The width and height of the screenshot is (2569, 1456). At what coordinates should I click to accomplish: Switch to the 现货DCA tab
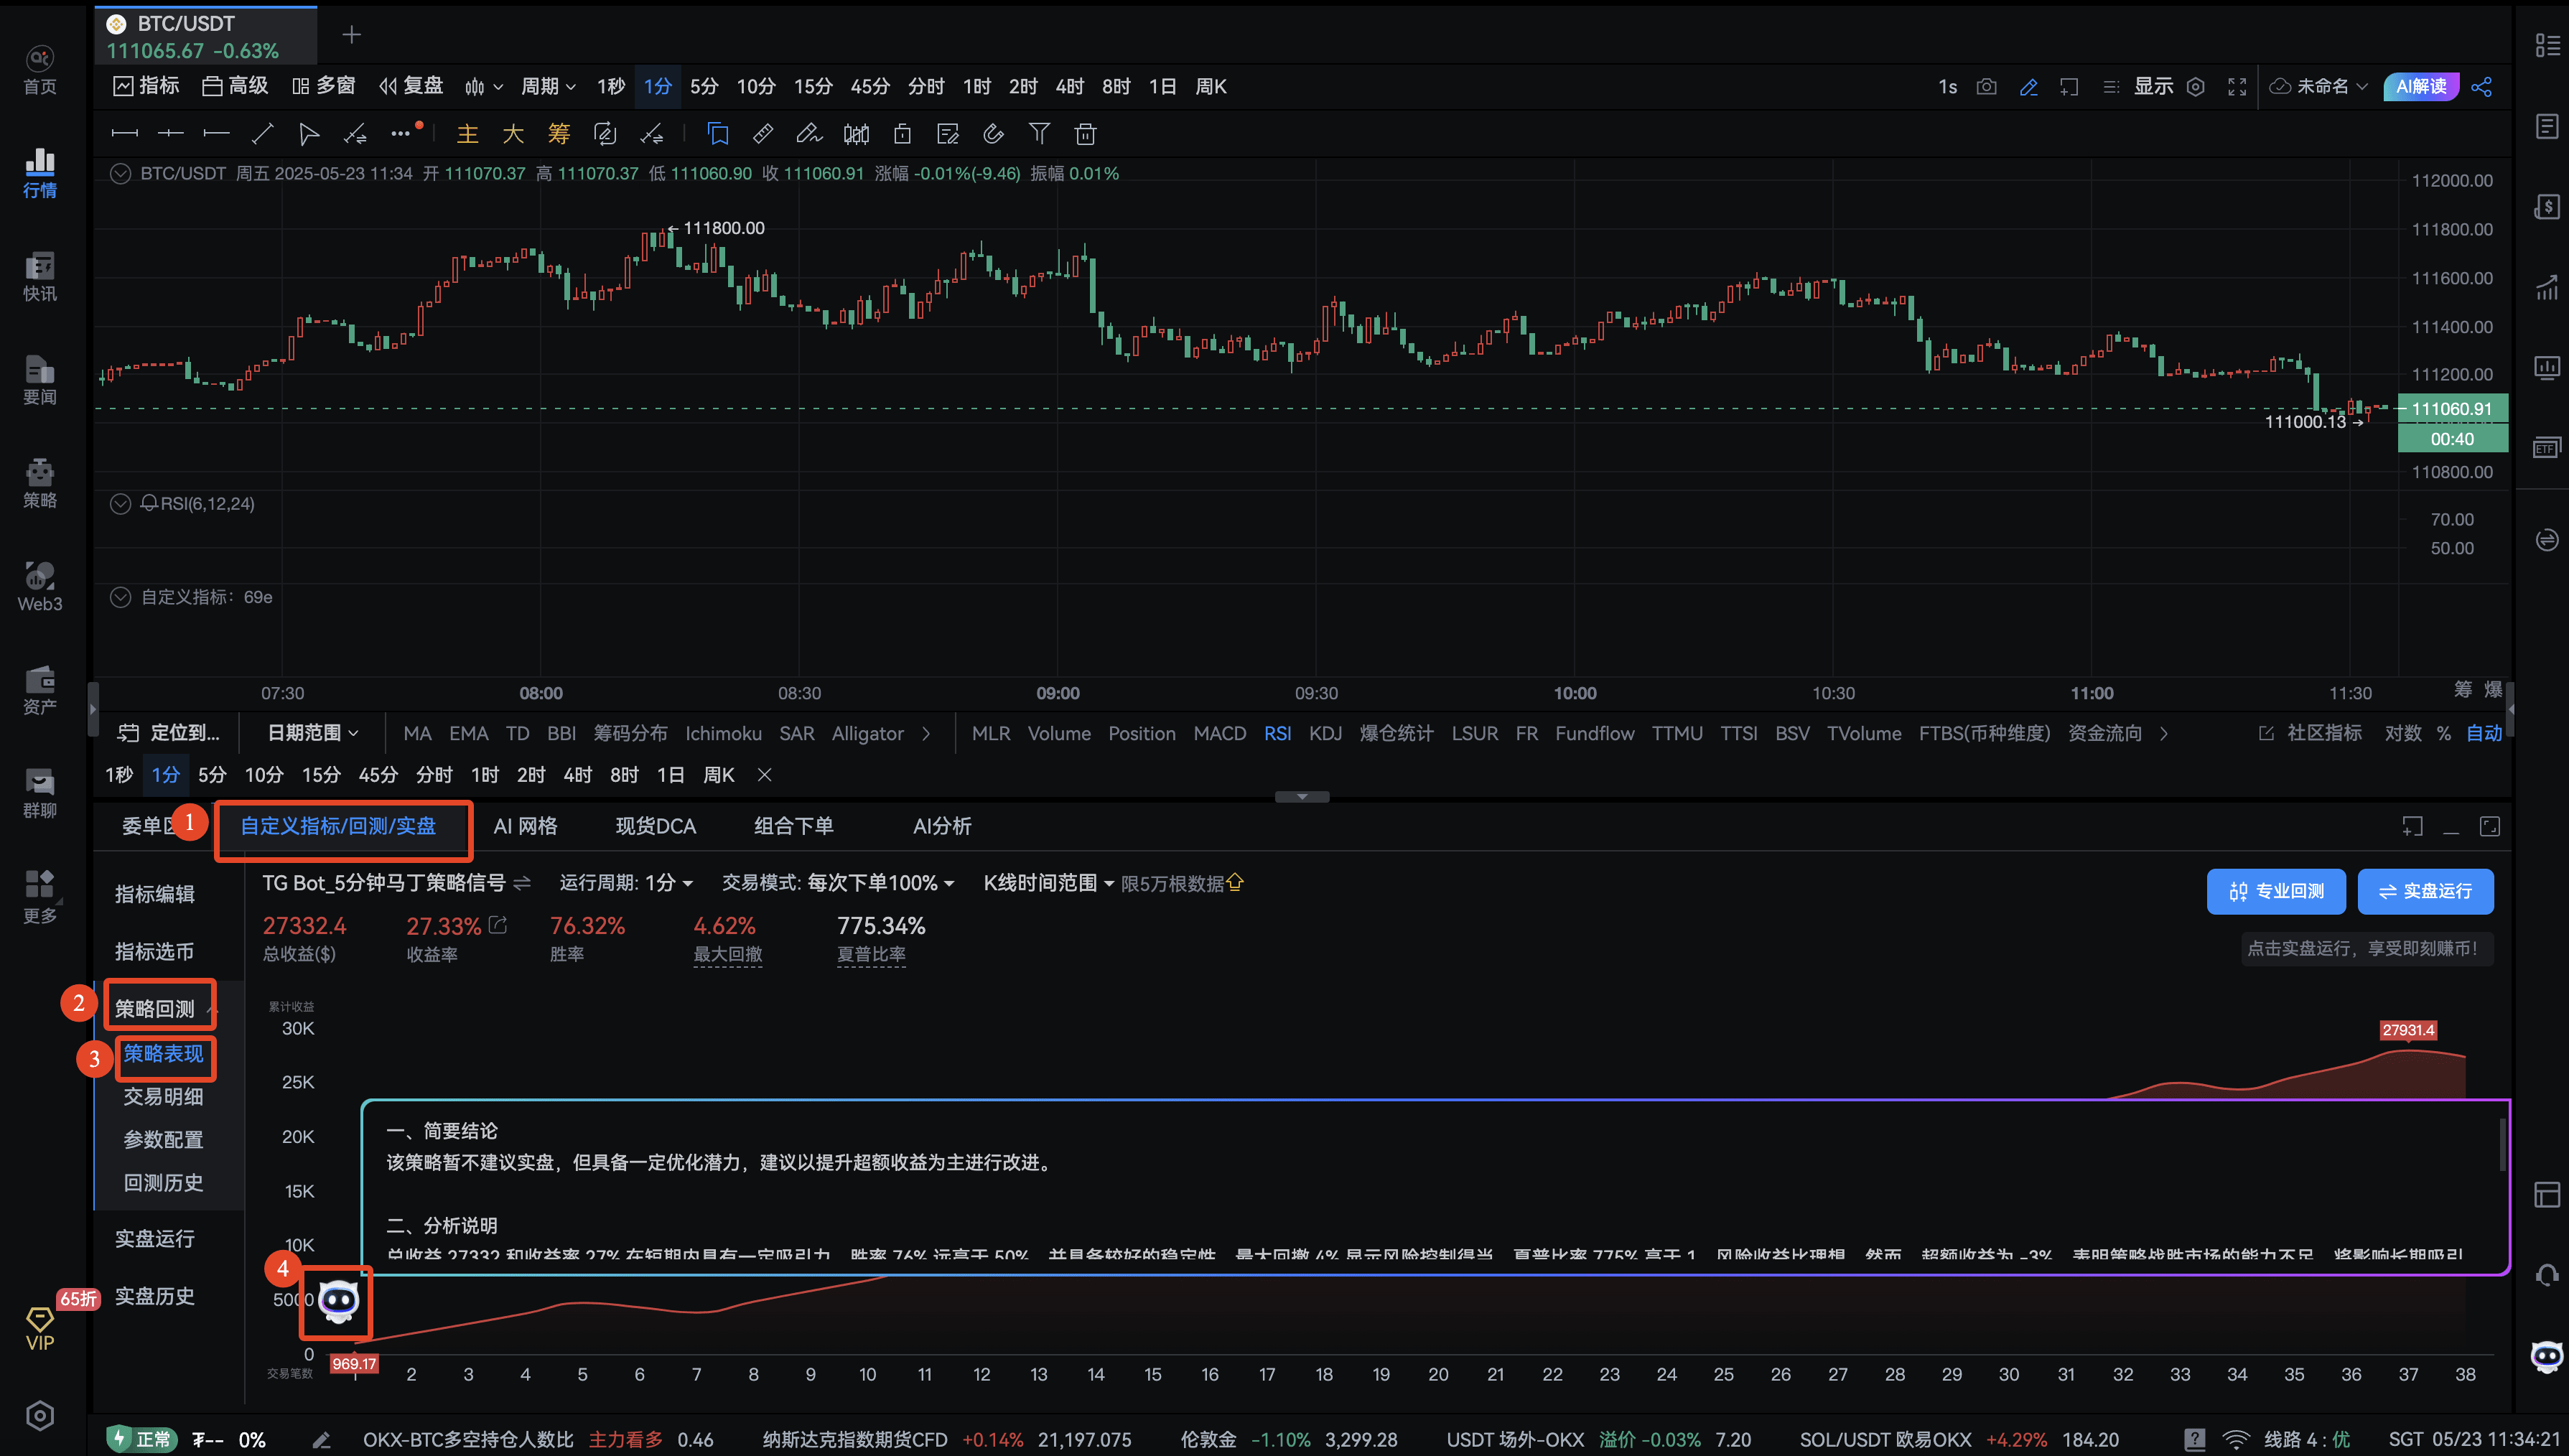[x=655, y=826]
